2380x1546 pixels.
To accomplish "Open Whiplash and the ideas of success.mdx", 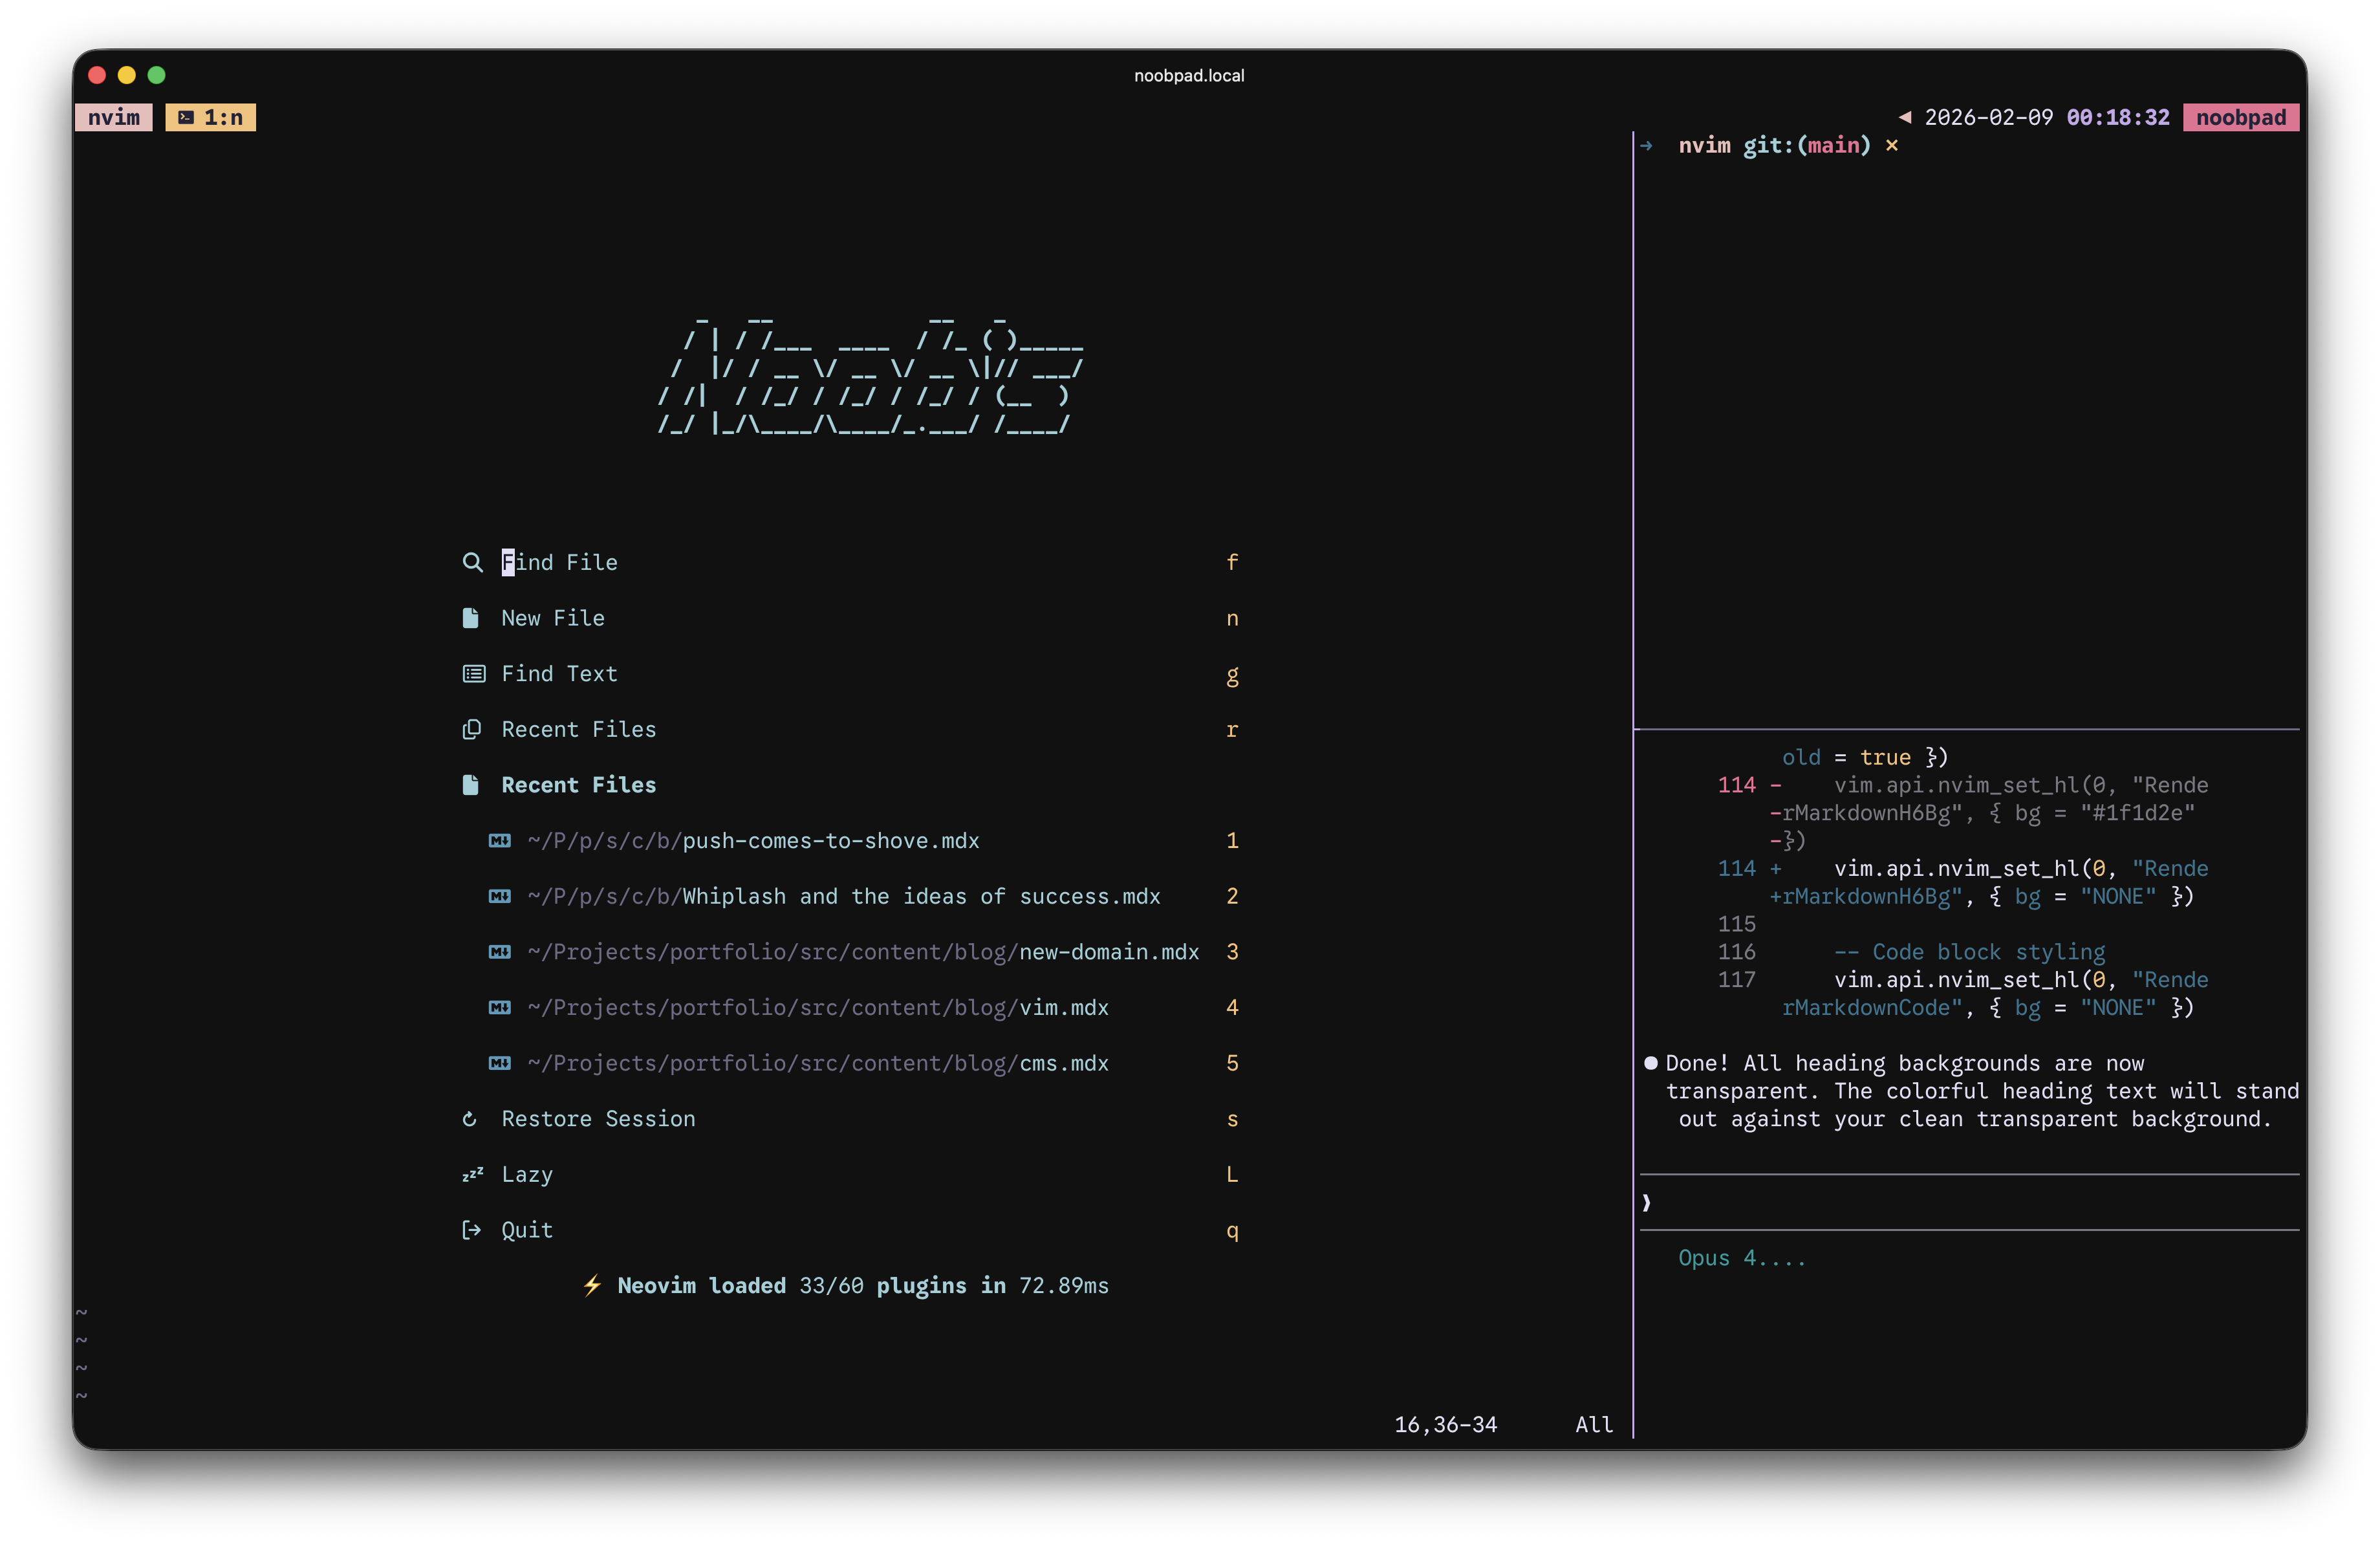I will click(x=920, y=897).
